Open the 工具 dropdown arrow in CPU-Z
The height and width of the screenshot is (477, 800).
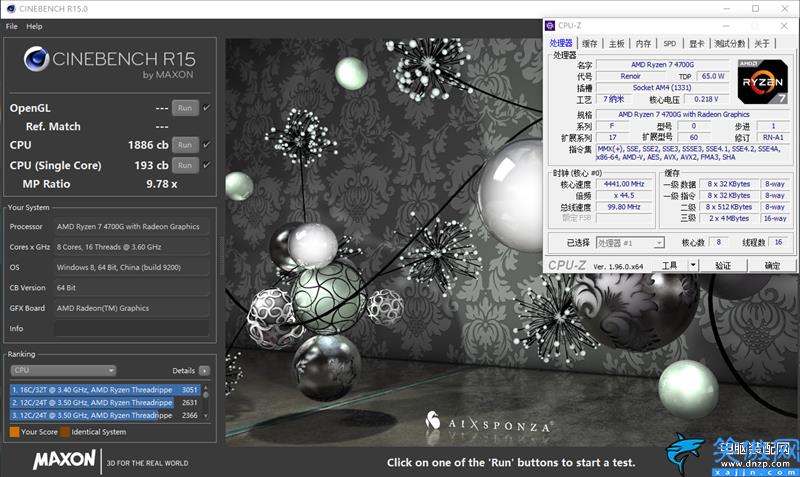(x=693, y=265)
